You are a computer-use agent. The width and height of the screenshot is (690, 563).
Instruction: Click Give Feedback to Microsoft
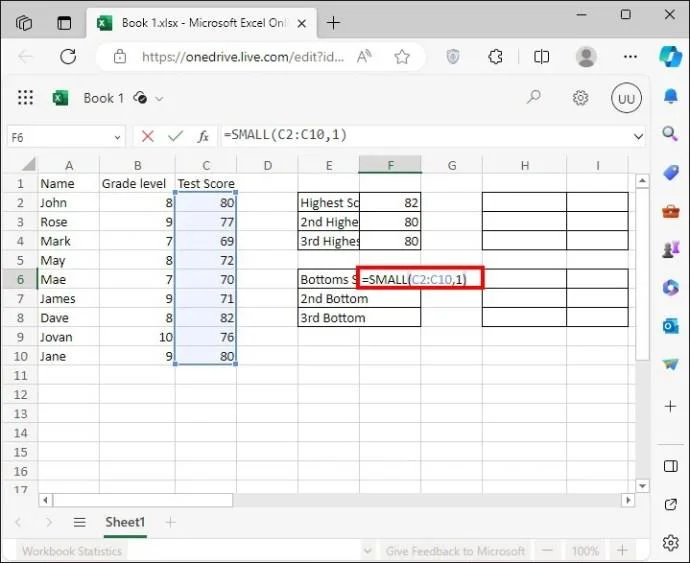(455, 551)
